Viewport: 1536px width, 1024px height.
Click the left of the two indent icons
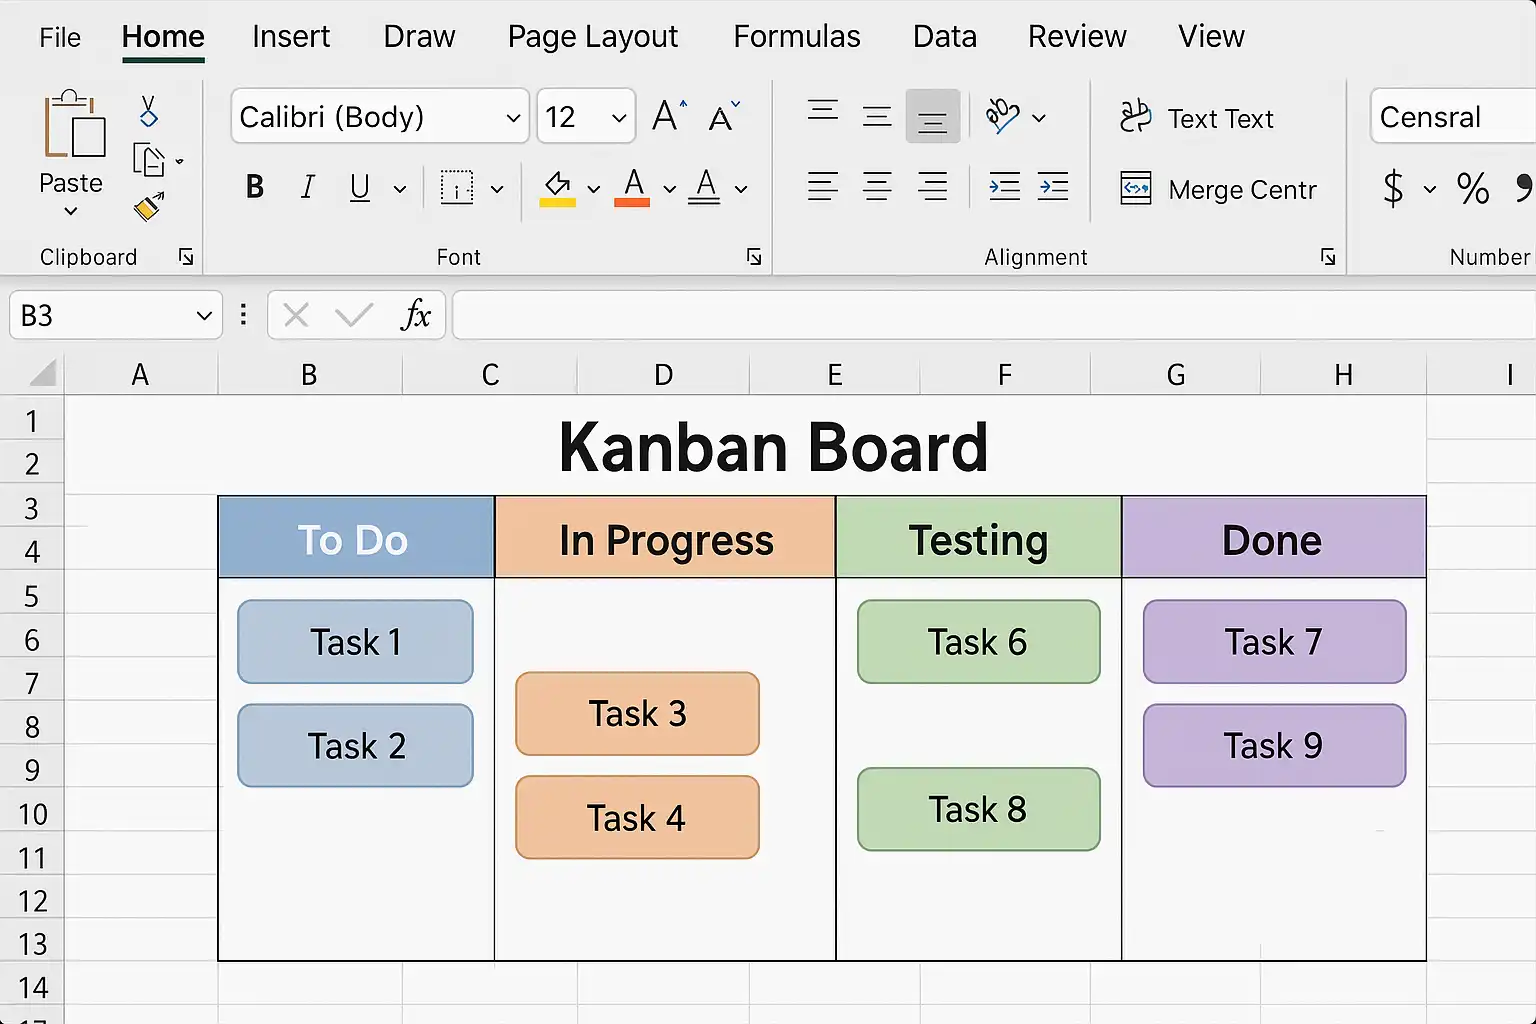[1004, 187]
